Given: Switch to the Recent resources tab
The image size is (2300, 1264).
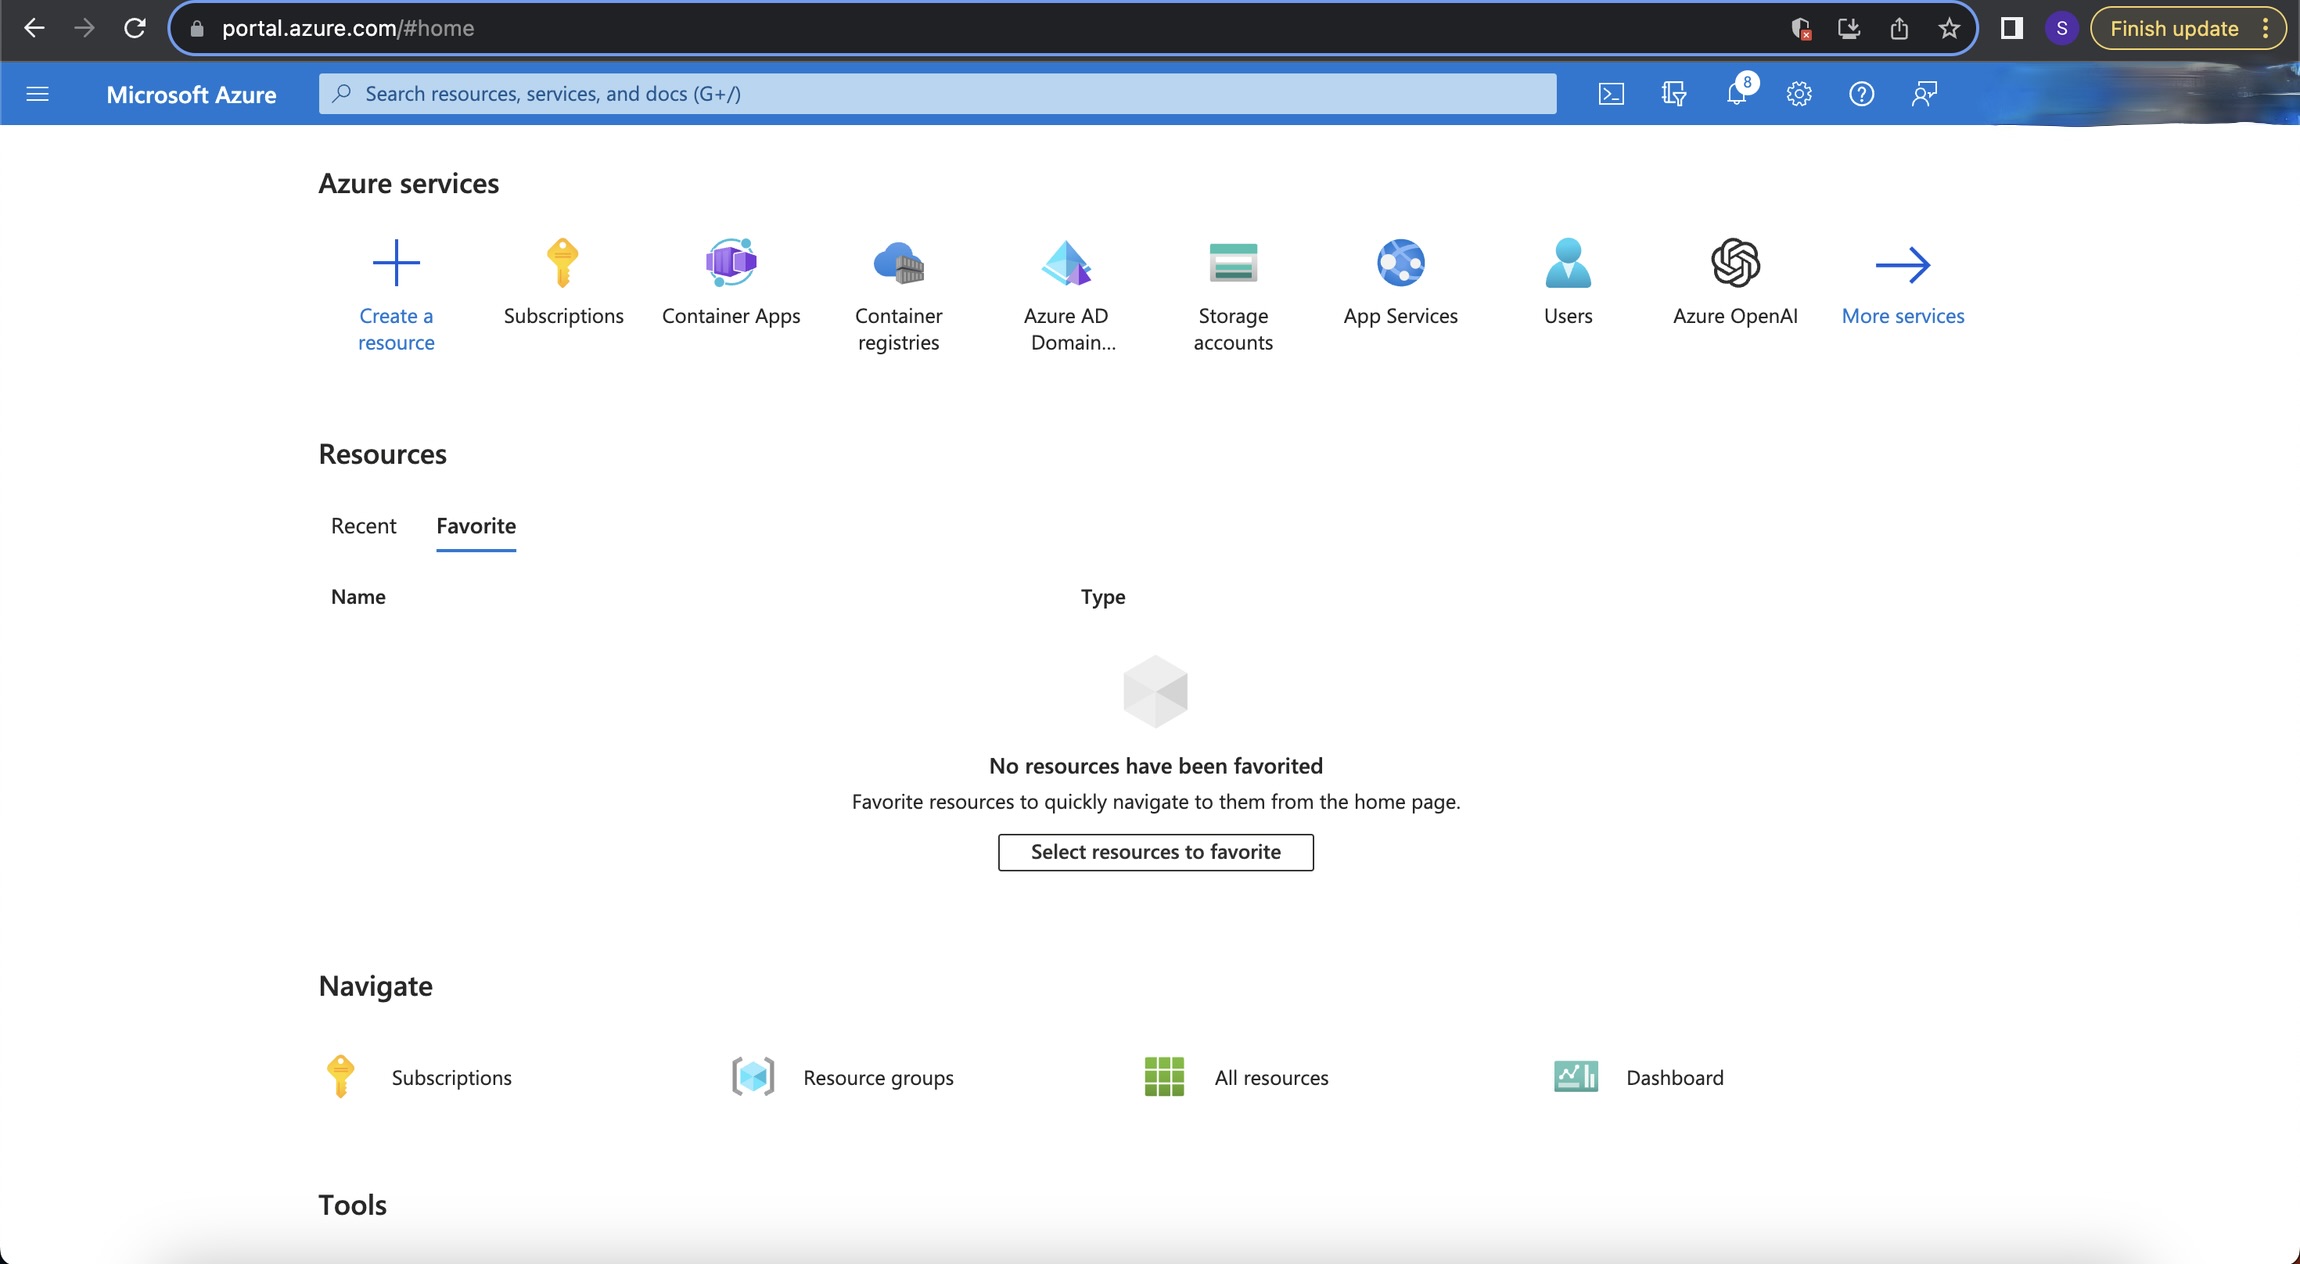Looking at the screenshot, I should coord(362,525).
